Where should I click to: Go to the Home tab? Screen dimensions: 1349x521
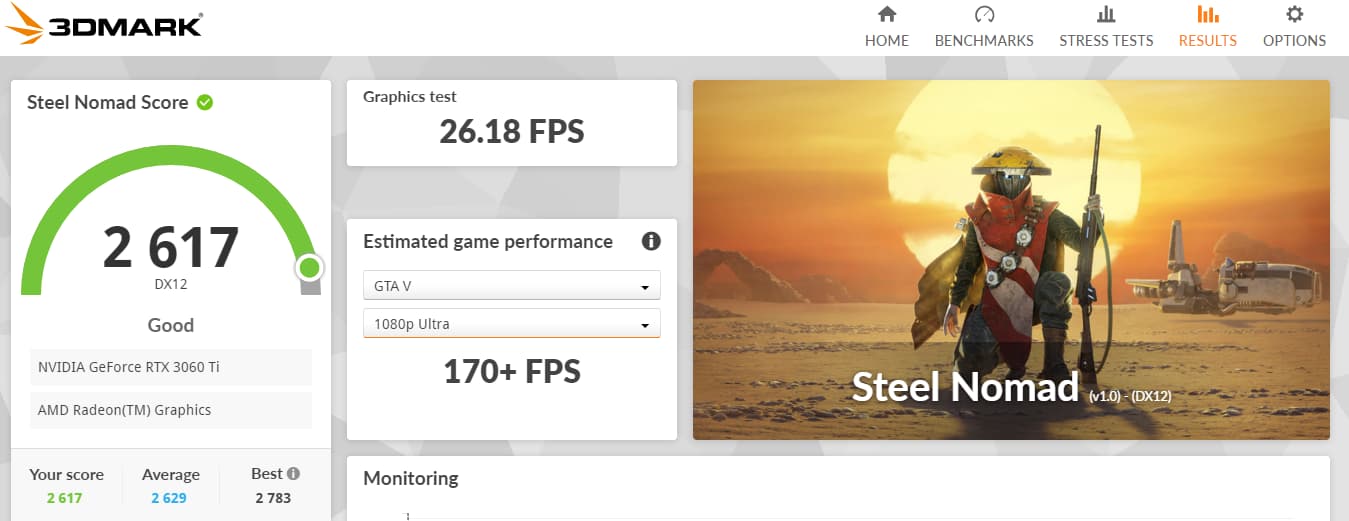886,27
